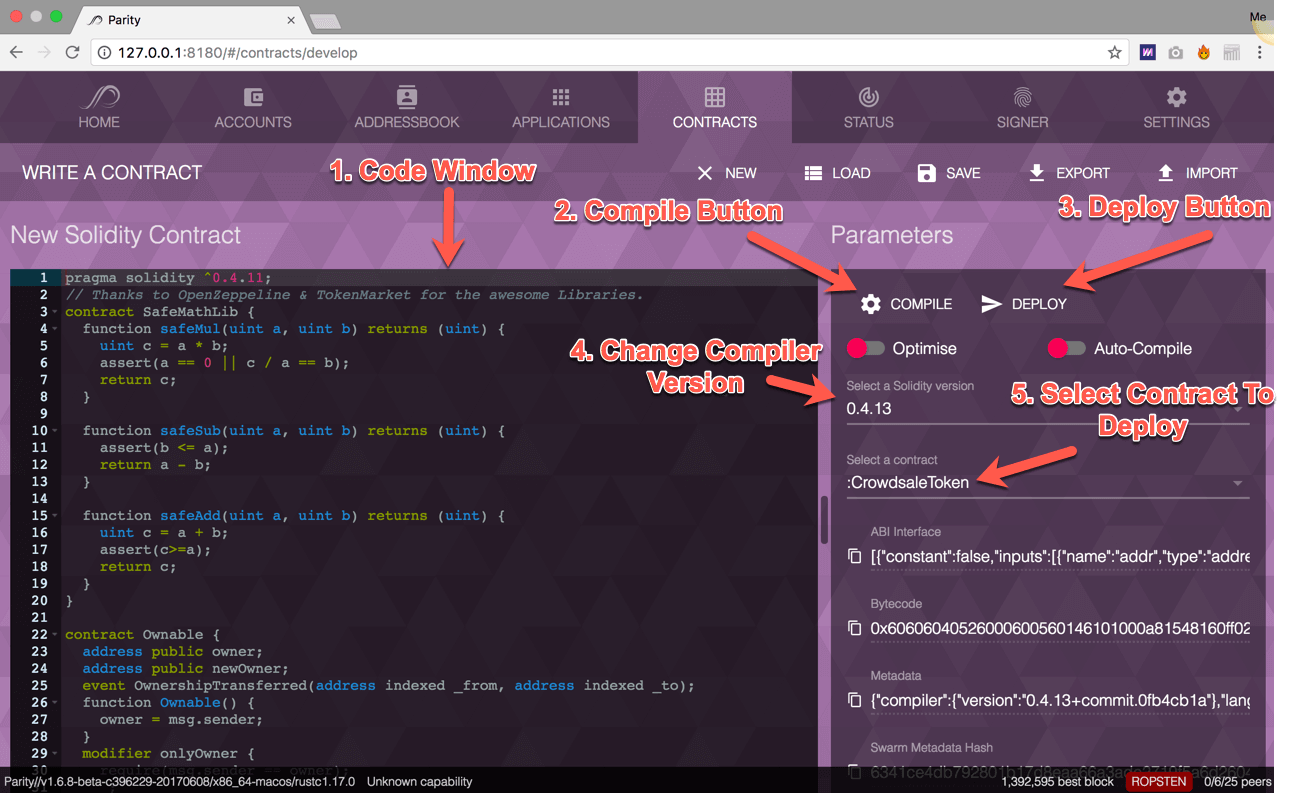The height and width of the screenshot is (793, 1302).
Task: Copy the contract Bytecode
Action: coord(855,628)
